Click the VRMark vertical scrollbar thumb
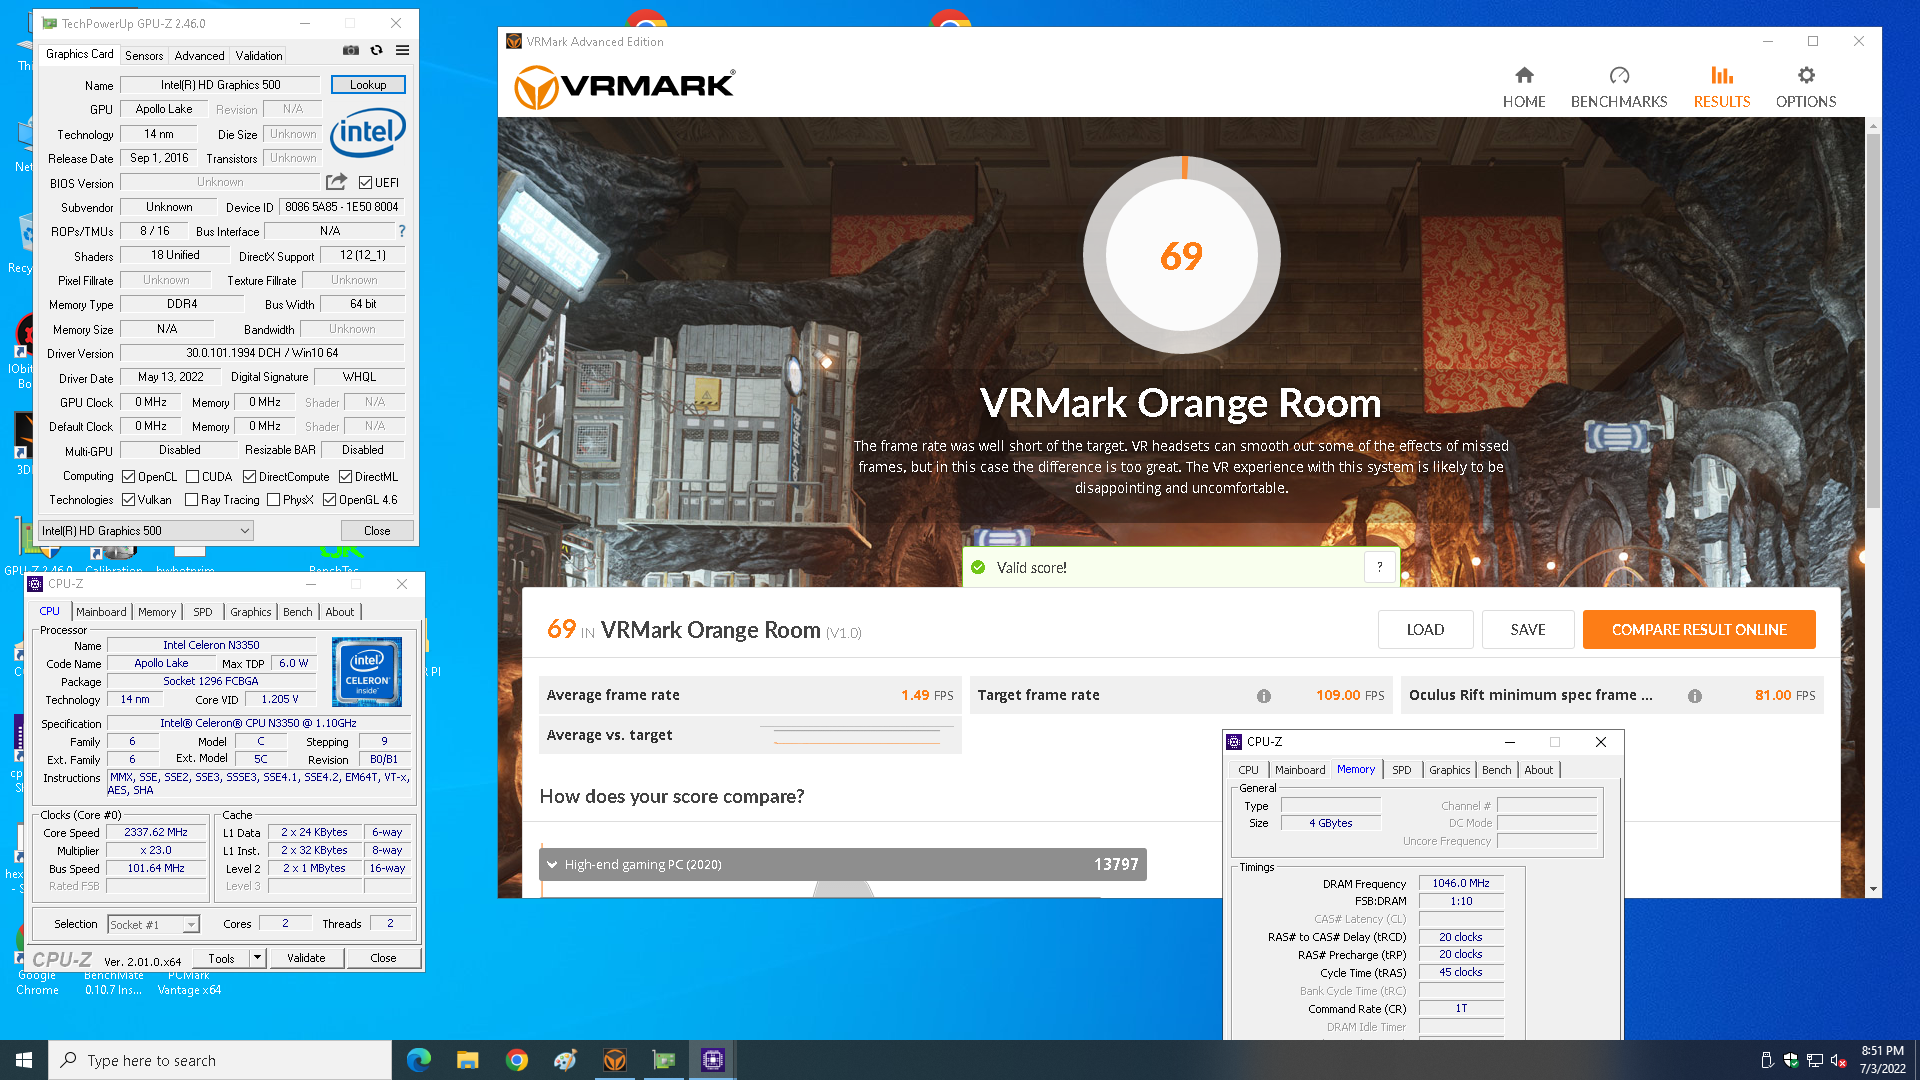 [x=1873, y=320]
